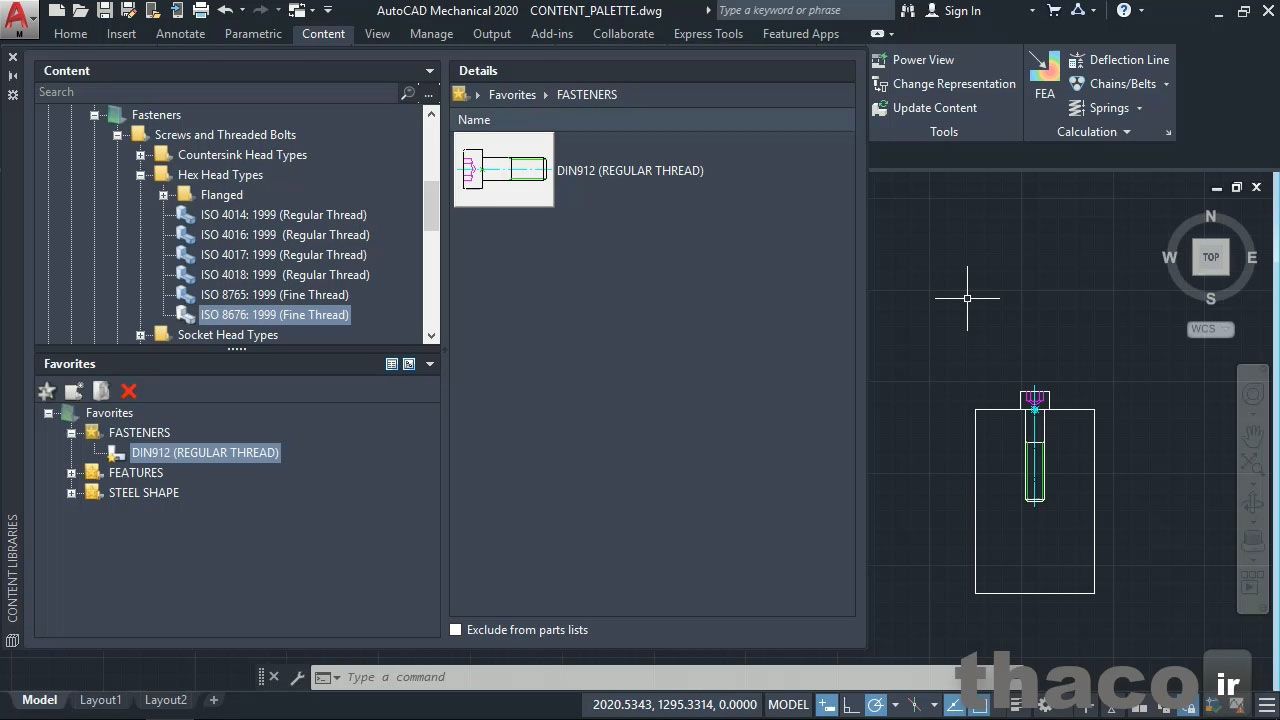Expand the FEATURES favorites folder
Screen dimensions: 1280x720
click(x=72, y=473)
